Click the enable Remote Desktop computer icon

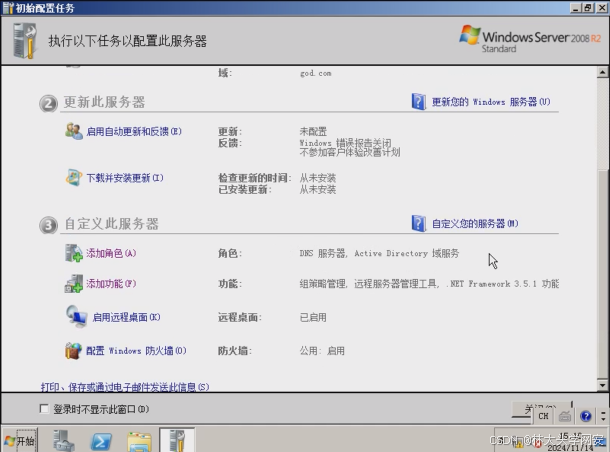pyautogui.click(x=76, y=317)
